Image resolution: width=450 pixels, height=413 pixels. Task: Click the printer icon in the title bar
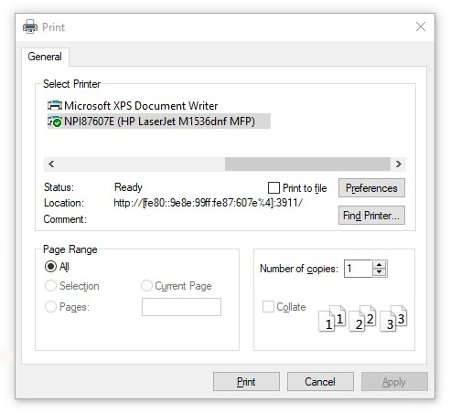(x=30, y=27)
